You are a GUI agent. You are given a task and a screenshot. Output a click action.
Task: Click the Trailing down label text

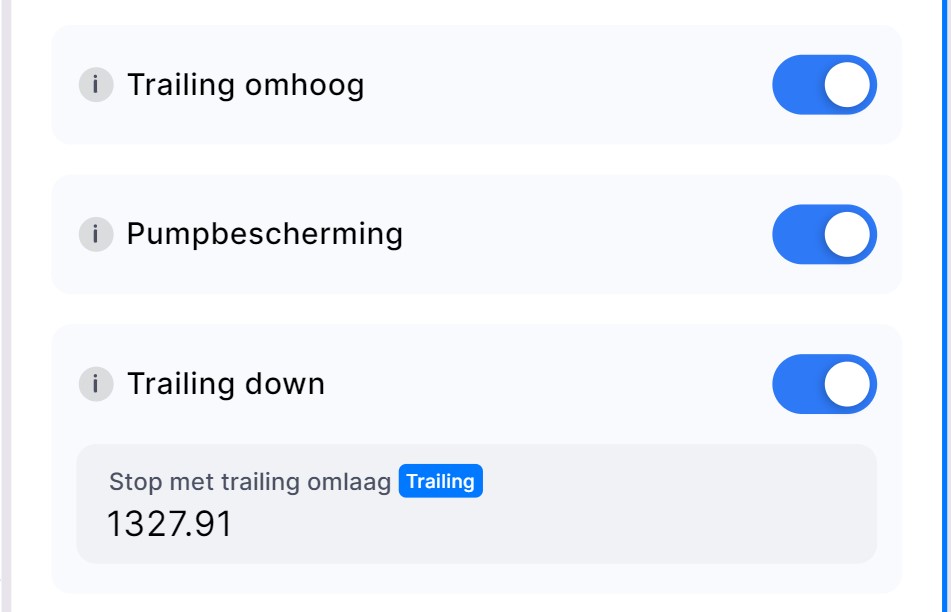pos(225,384)
